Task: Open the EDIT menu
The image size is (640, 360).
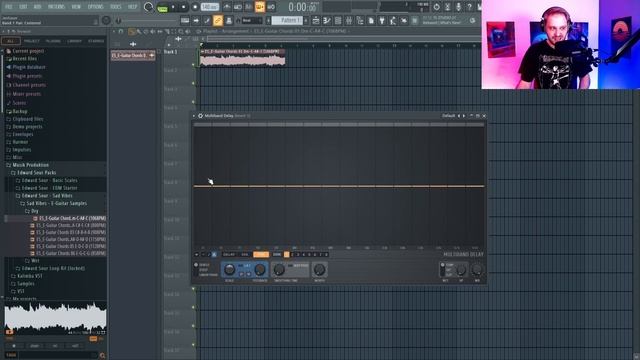Action: pyautogui.click(x=23, y=7)
